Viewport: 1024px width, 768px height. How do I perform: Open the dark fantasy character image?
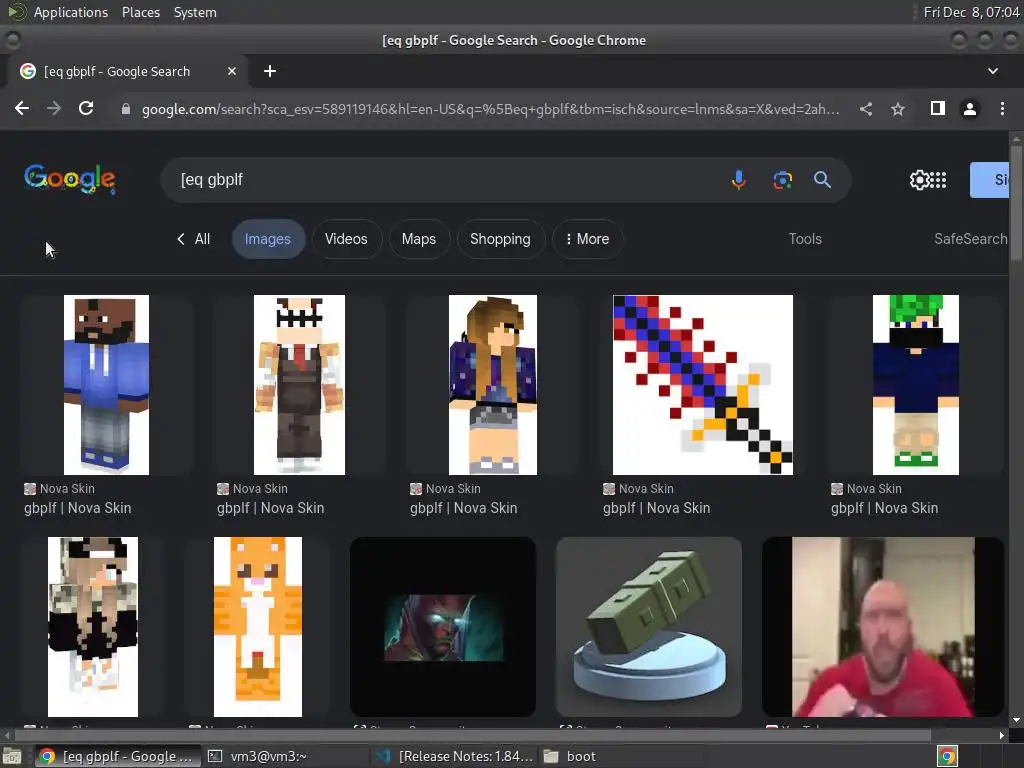(443, 626)
